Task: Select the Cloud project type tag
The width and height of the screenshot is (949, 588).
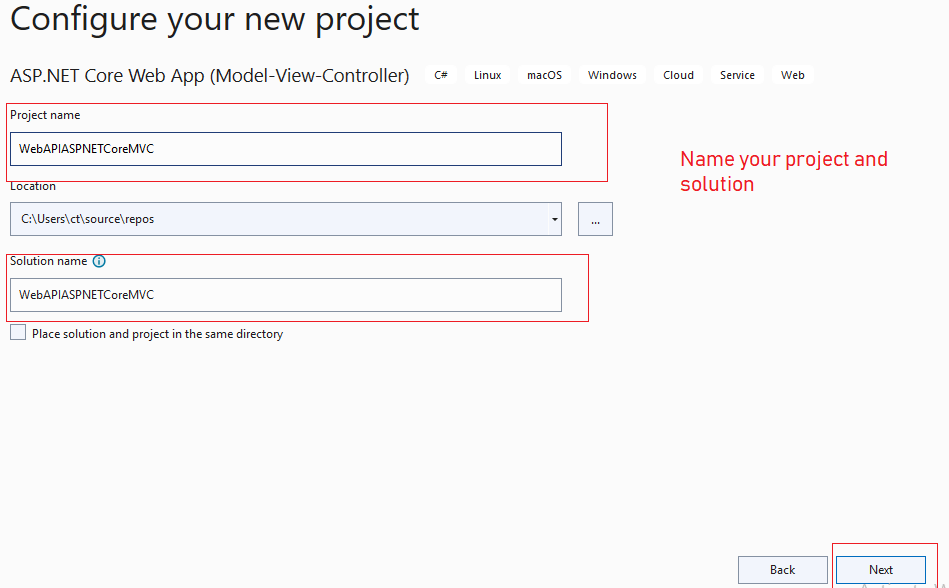Action: (x=678, y=74)
